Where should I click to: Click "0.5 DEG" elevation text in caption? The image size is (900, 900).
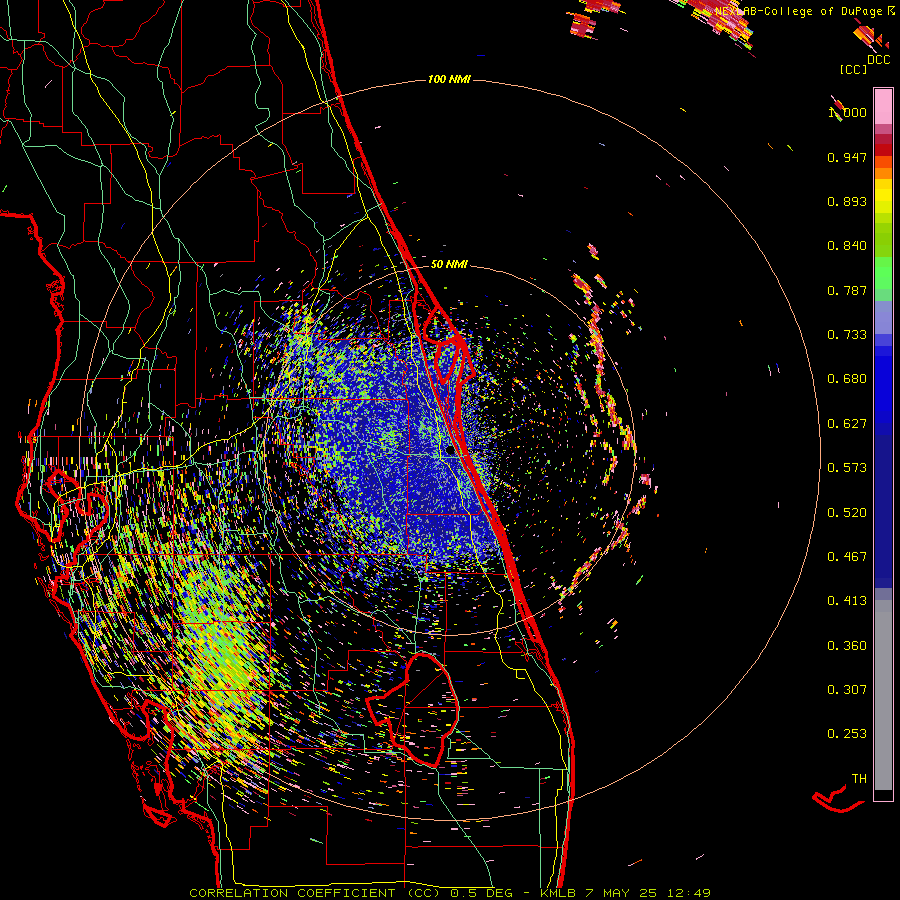[x=481, y=893]
